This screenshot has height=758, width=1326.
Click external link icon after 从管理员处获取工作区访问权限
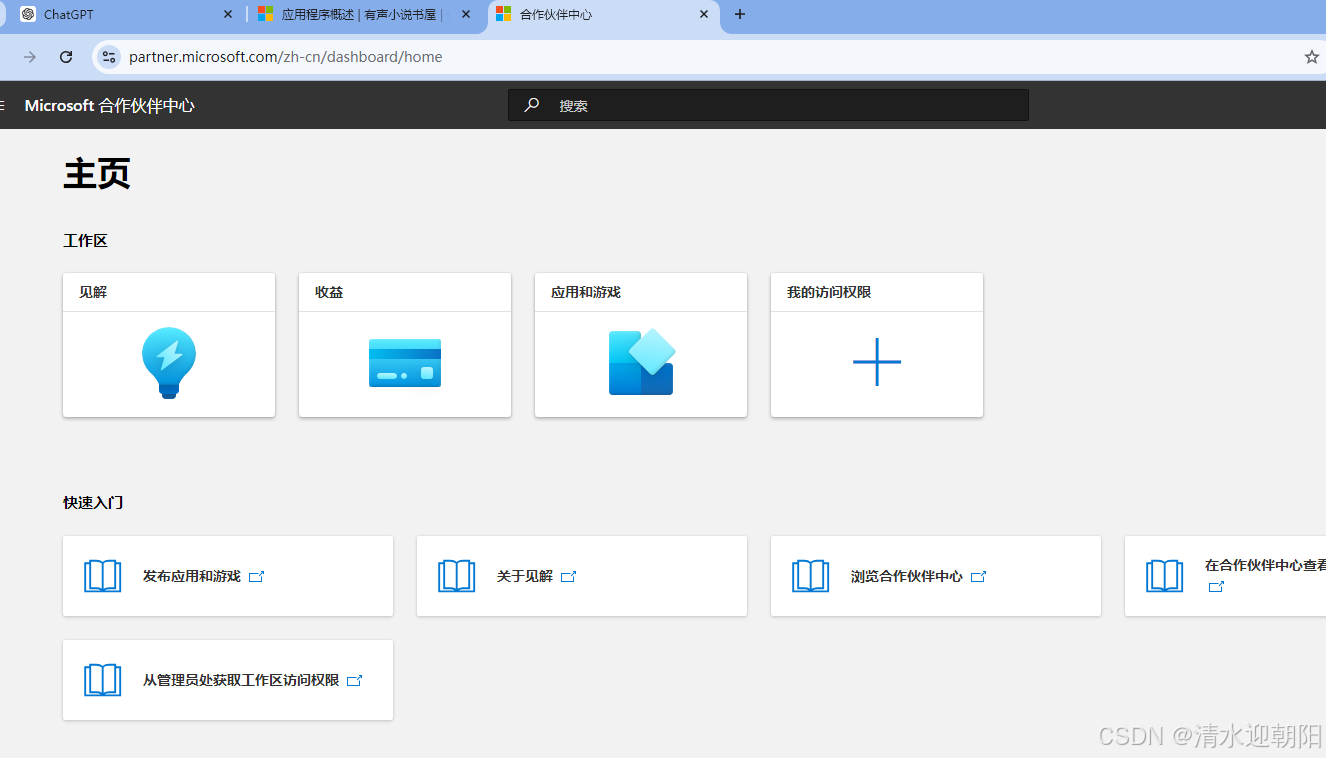pyautogui.click(x=354, y=681)
